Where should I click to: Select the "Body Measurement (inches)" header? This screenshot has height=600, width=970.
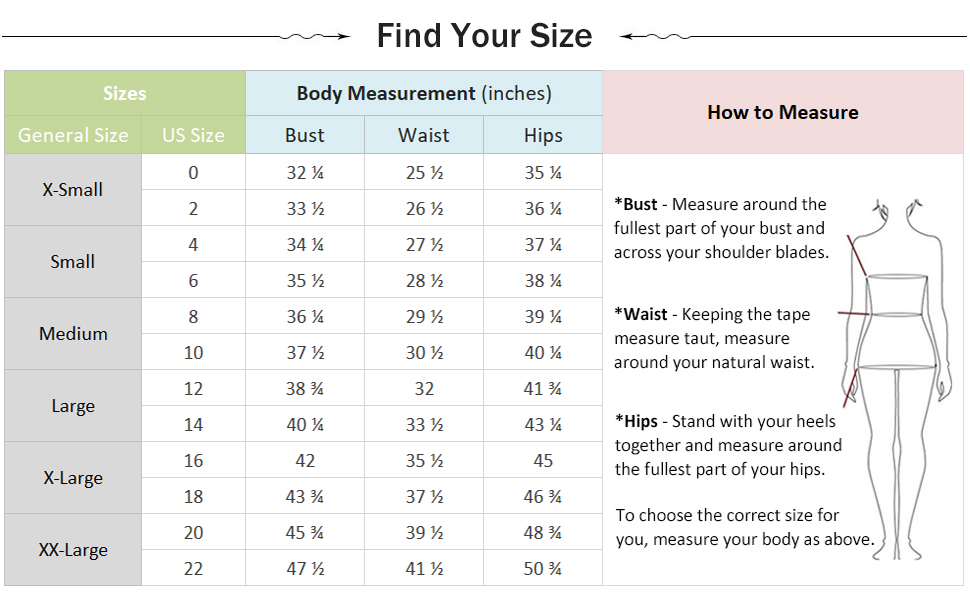[x=424, y=94]
